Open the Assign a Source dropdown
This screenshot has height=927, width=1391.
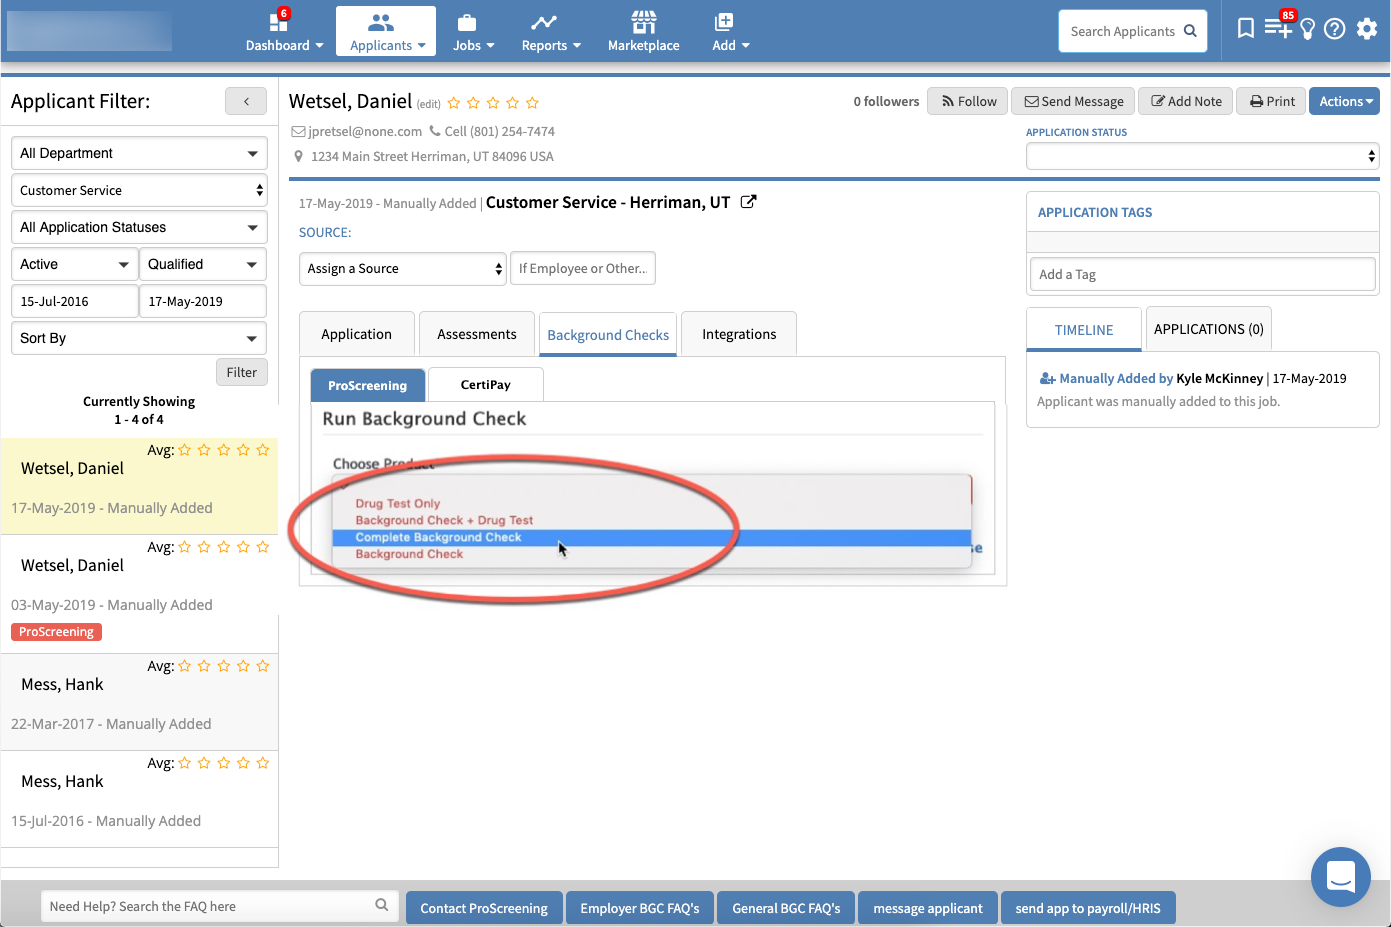(403, 269)
